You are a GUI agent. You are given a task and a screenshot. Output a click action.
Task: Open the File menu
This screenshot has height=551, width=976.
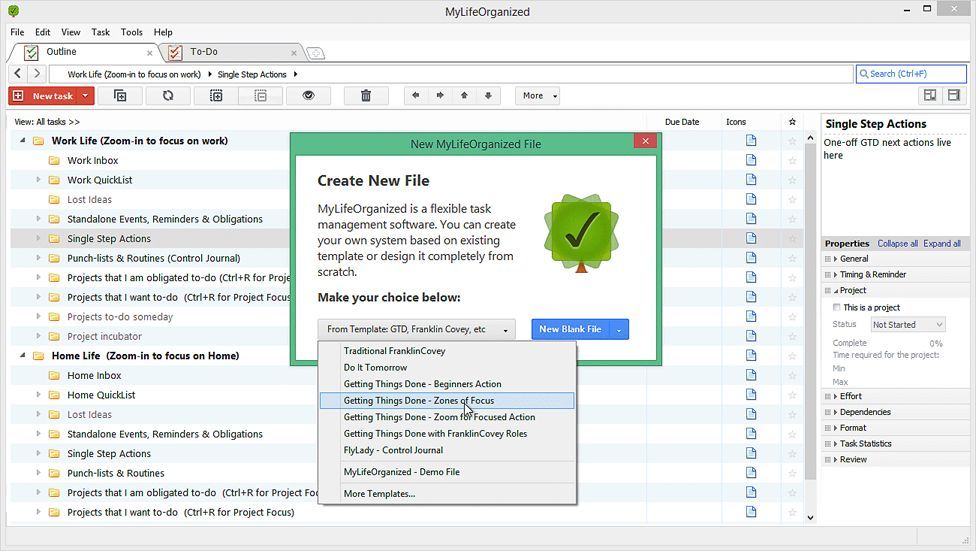pyautogui.click(x=17, y=32)
